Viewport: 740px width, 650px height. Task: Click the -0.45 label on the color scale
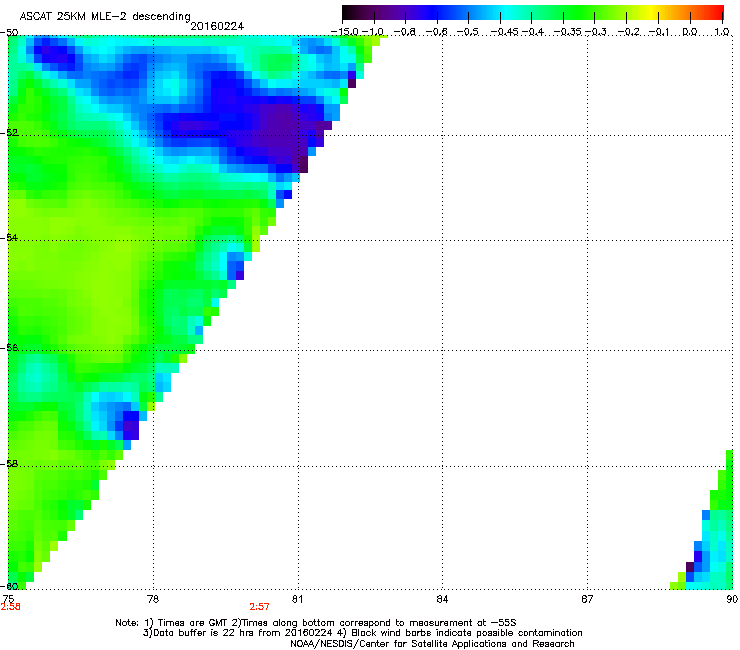pyautogui.click(x=504, y=32)
